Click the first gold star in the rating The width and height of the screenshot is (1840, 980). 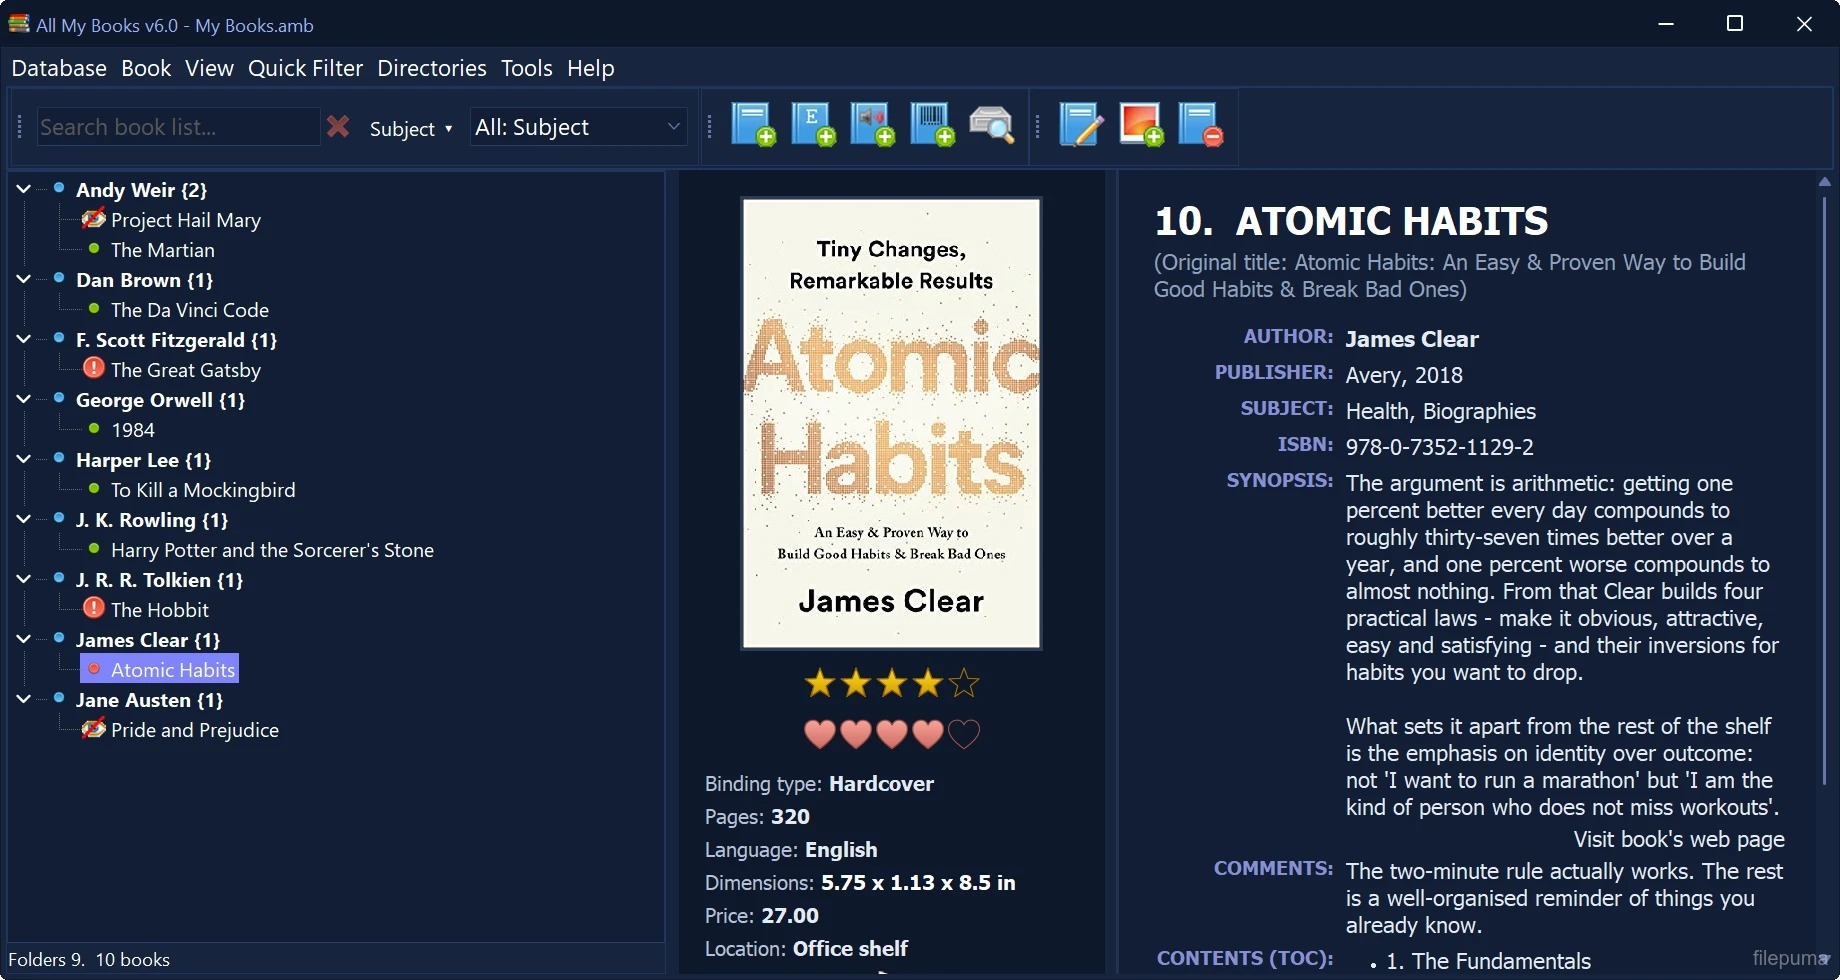pos(820,683)
